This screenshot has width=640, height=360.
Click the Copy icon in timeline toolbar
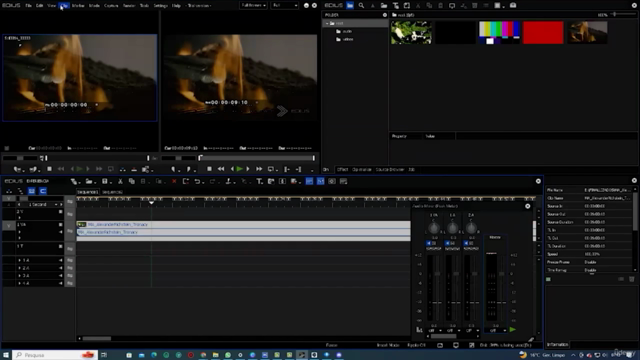click(131, 181)
